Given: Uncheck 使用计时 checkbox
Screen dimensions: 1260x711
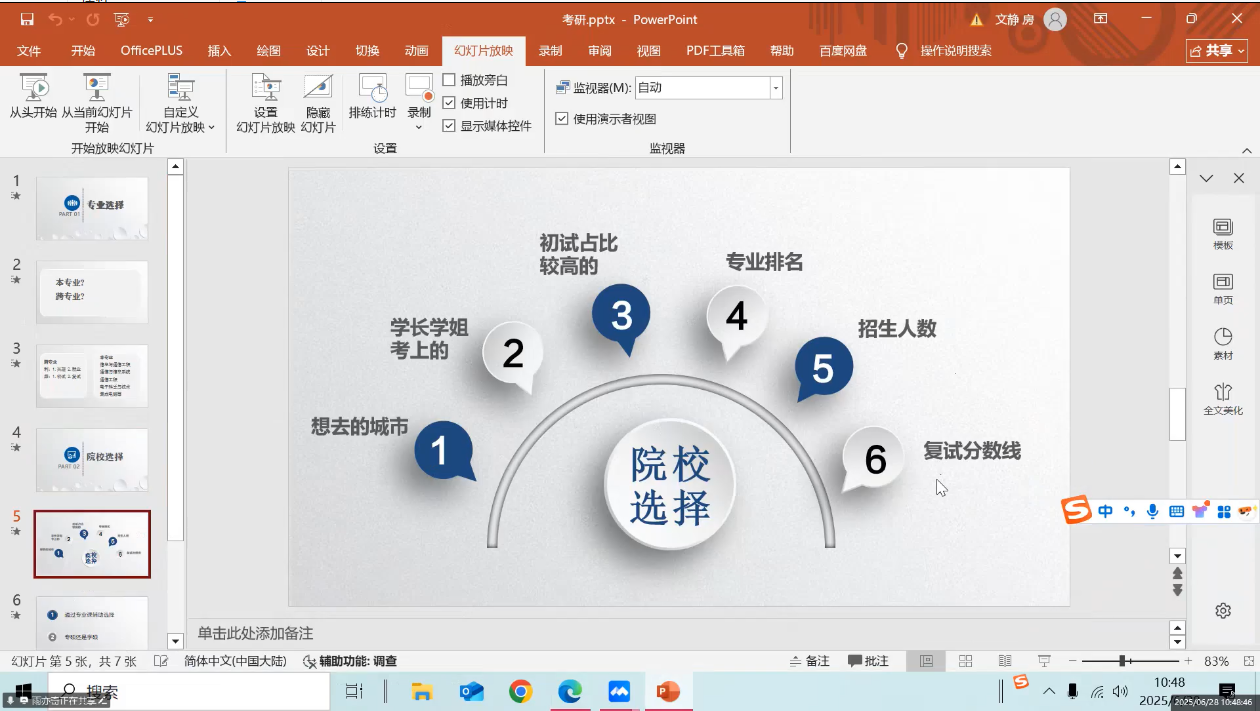Looking at the screenshot, I should [x=450, y=103].
